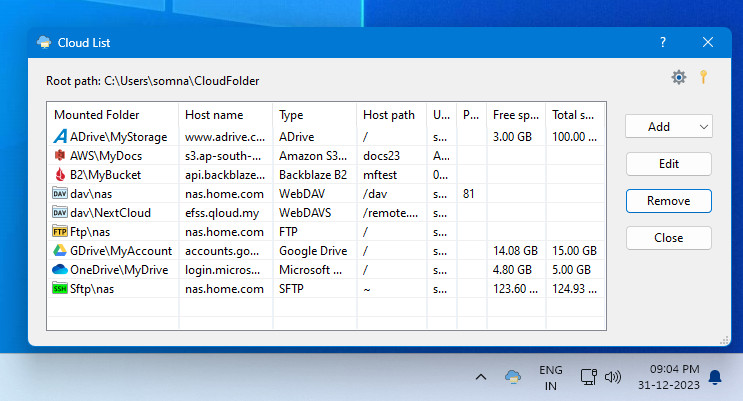
Task: Show hidden tray icons chevron
Action: [481, 377]
